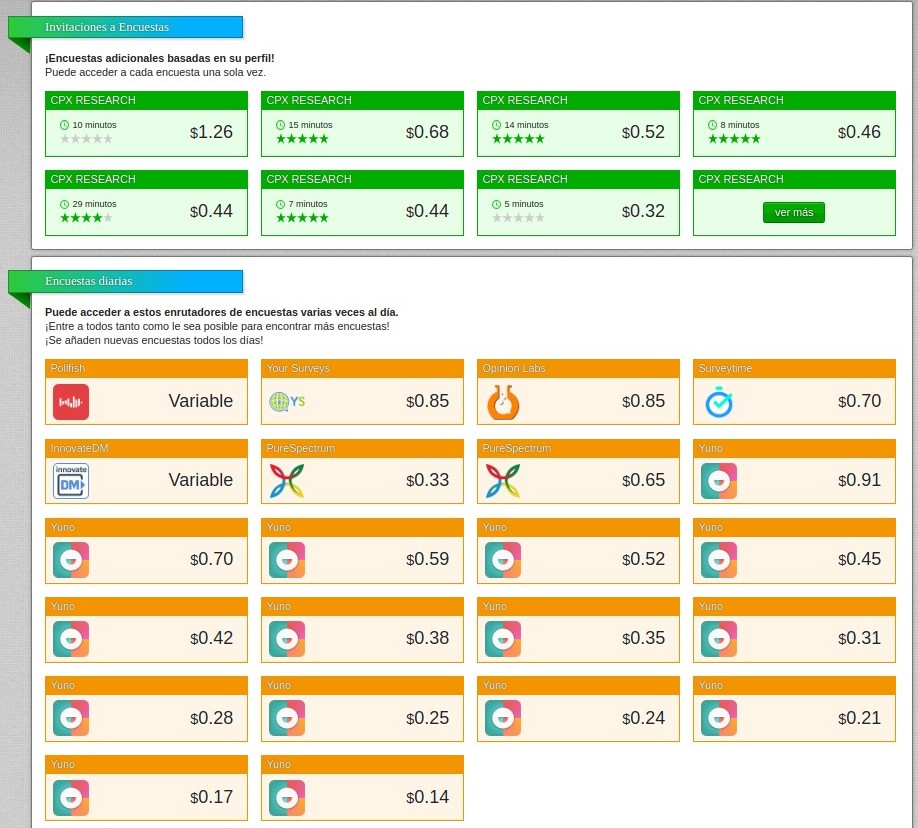Open the Yuno icon beside $0.35

(503, 639)
